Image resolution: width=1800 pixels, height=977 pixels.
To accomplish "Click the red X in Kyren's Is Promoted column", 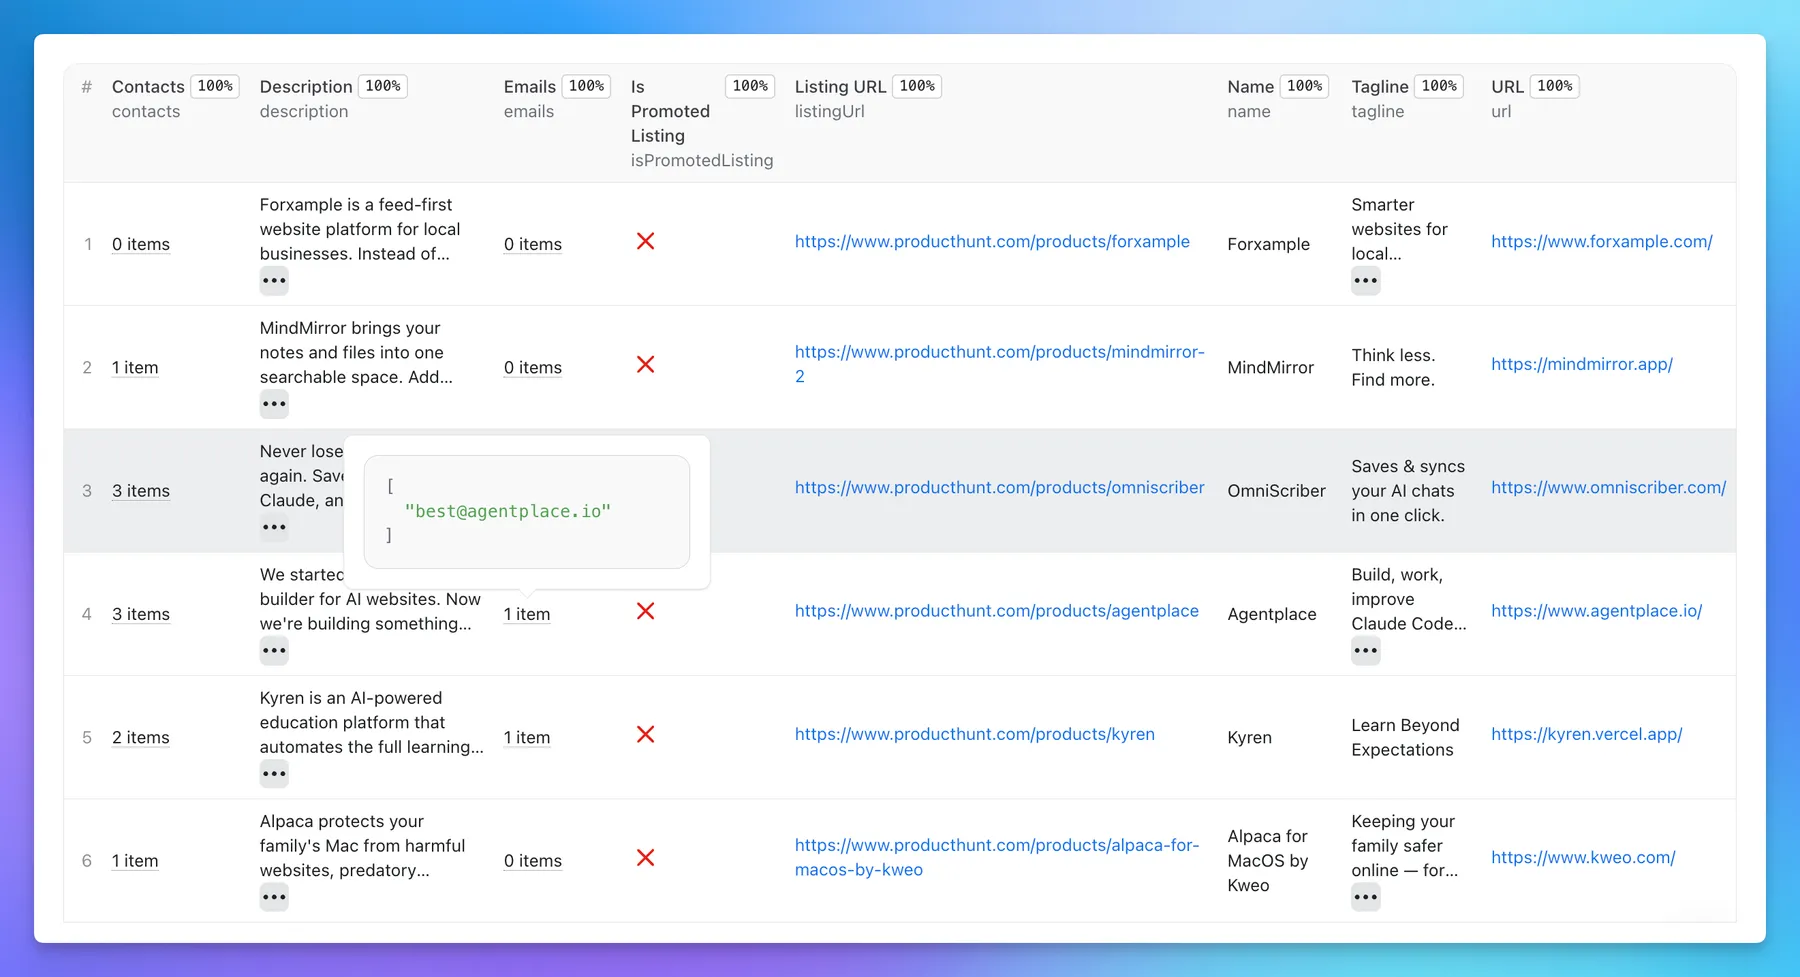I will [x=646, y=734].
